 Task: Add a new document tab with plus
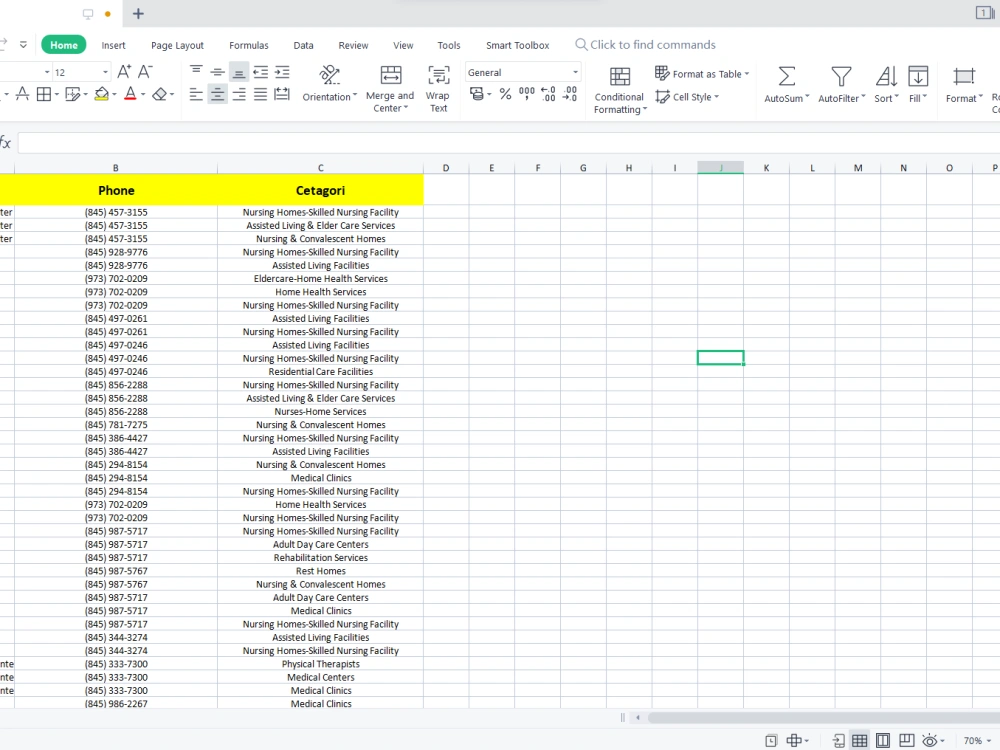click(138, 13)
